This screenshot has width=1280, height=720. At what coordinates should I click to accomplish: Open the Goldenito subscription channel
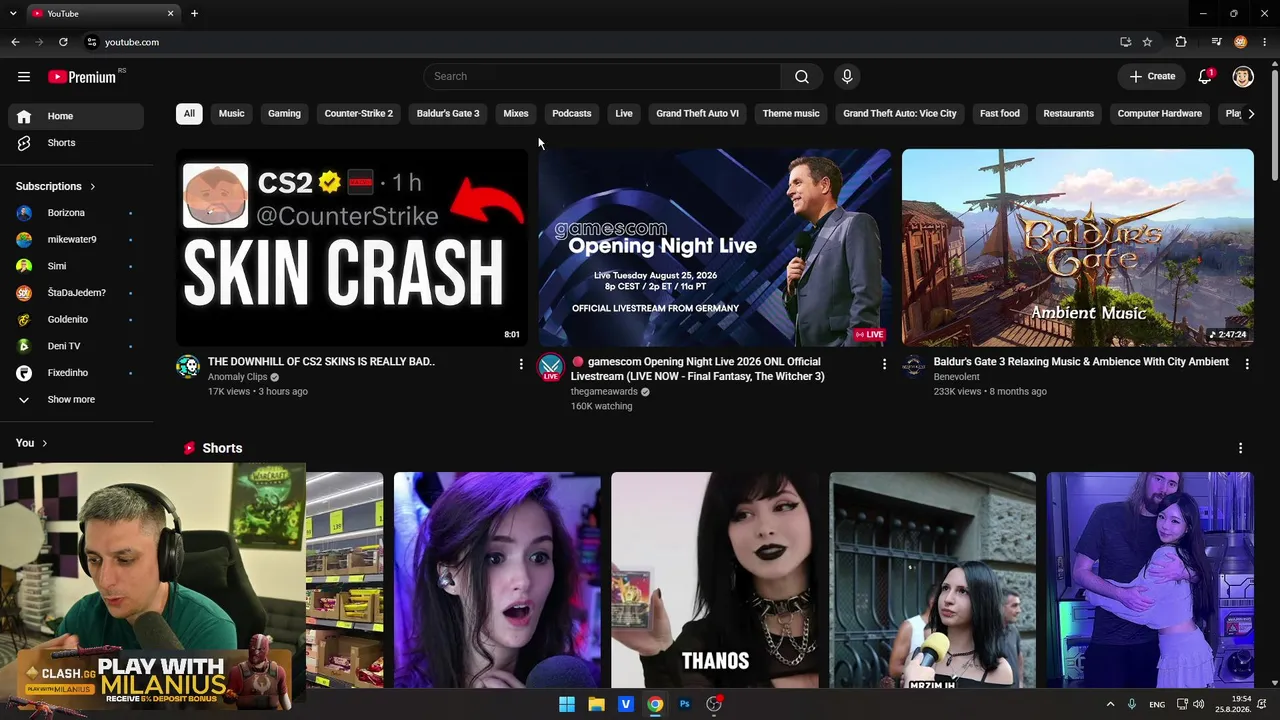76,320
